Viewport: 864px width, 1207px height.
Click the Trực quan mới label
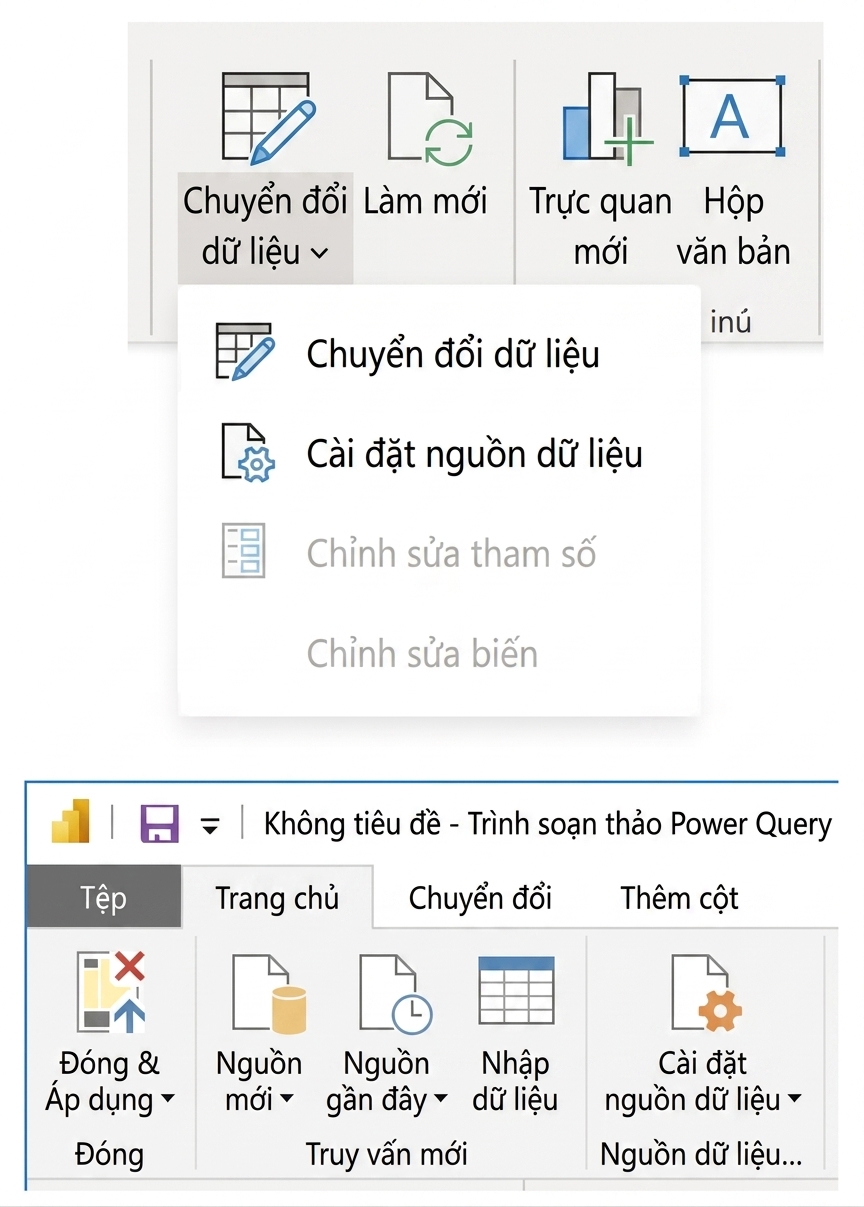coord(600,227)
